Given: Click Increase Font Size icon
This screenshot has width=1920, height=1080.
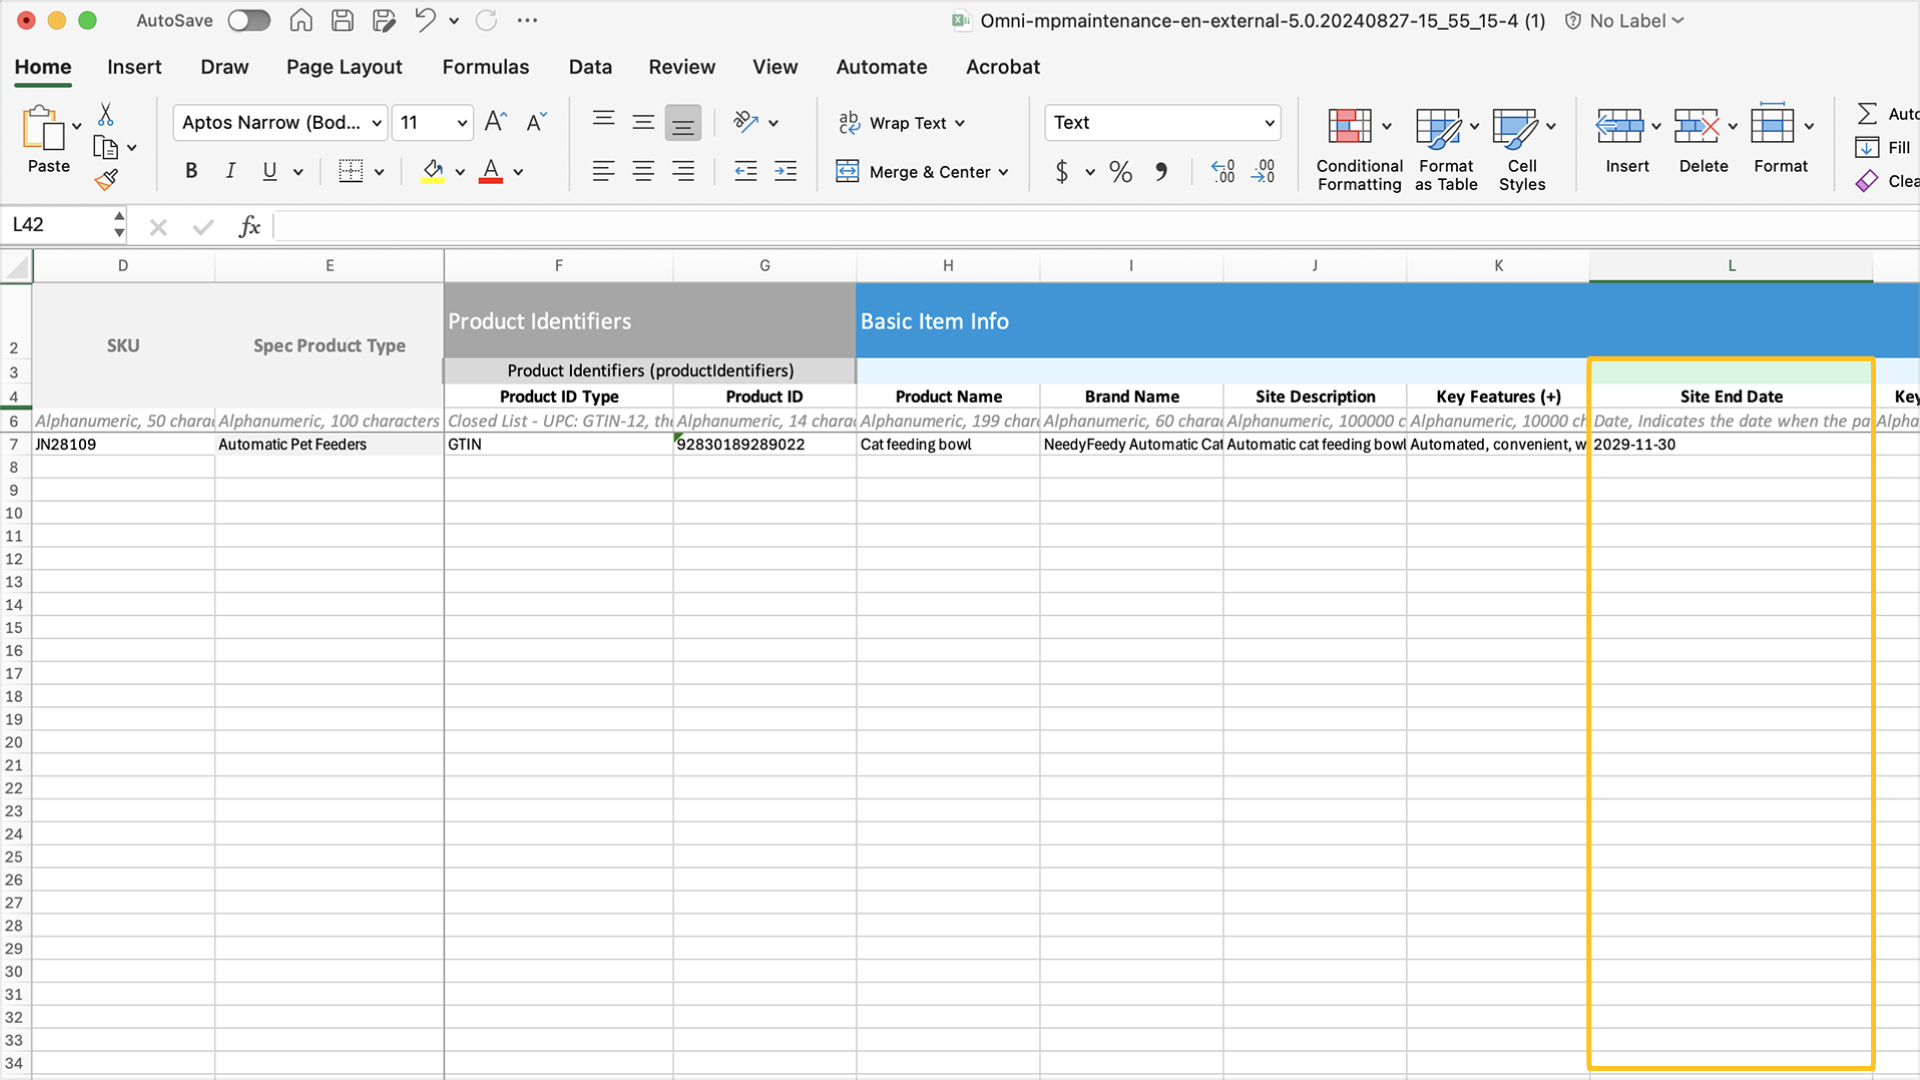Looking at the screenshot, I should (x=495, y=122).
